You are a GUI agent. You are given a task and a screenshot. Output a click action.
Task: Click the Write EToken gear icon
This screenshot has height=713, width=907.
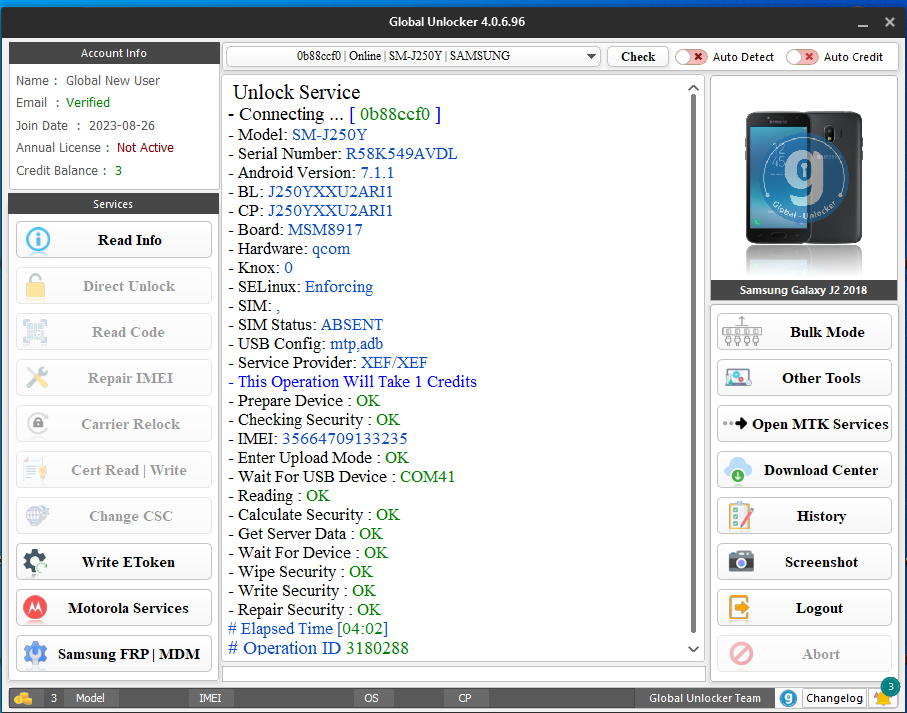click(x=35, y=561)
